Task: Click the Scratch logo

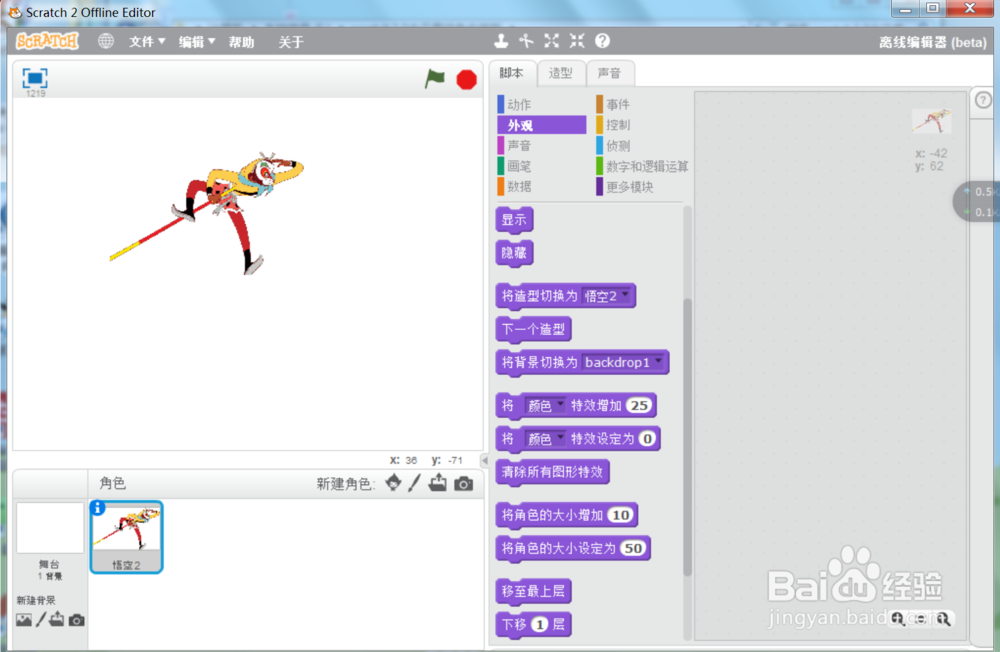Action: click(x=47, y=41)
